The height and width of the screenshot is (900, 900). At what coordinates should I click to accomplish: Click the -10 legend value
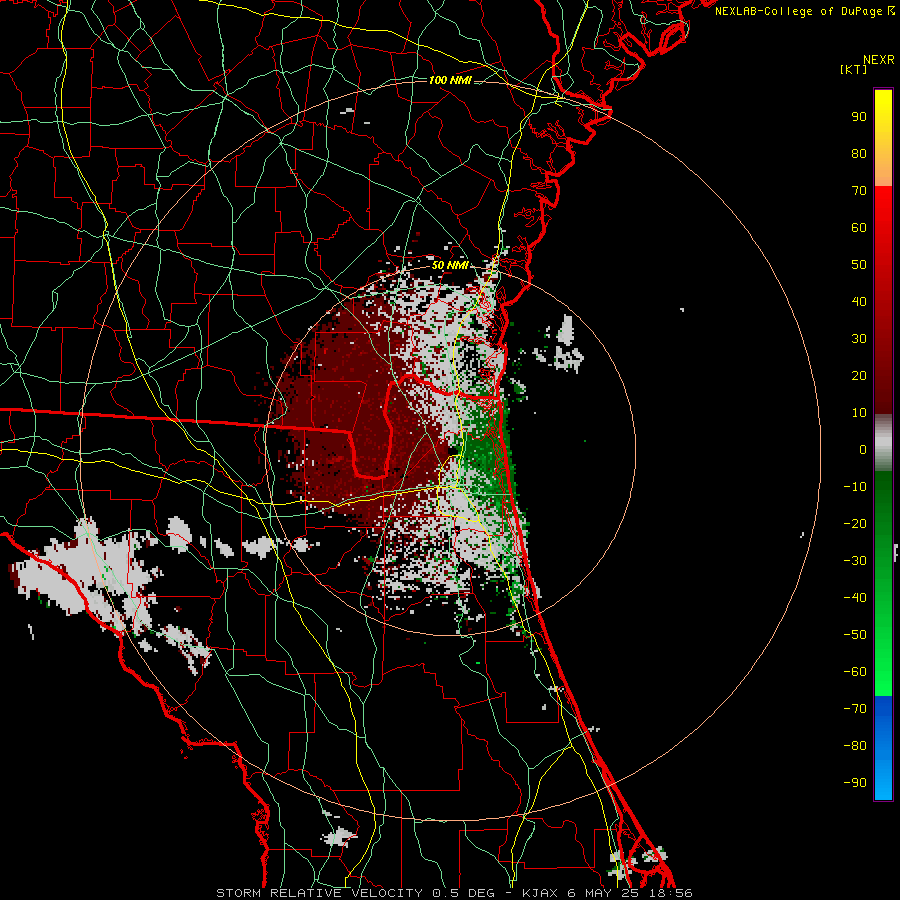[x=855, y=487]
